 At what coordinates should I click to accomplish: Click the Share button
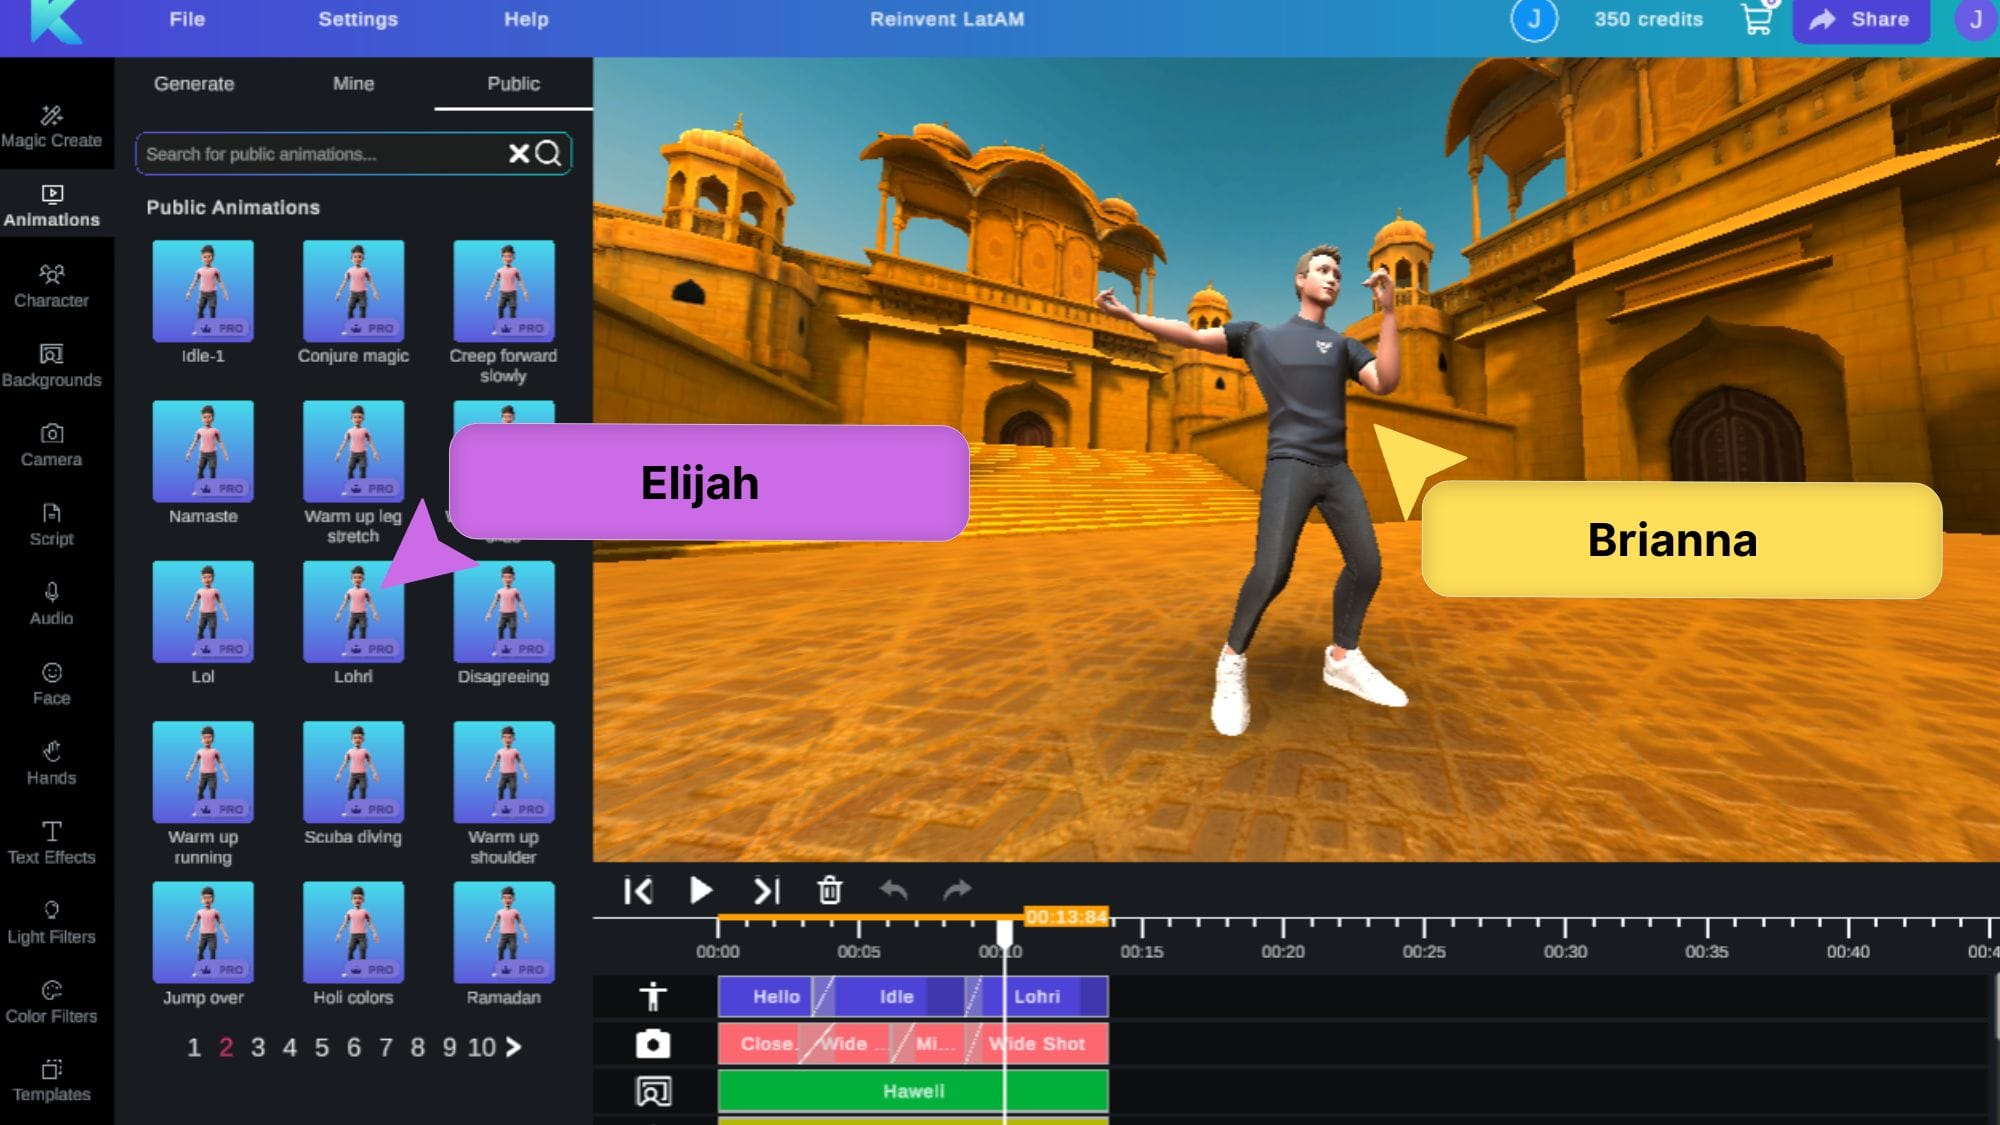tap(1861, 18)
